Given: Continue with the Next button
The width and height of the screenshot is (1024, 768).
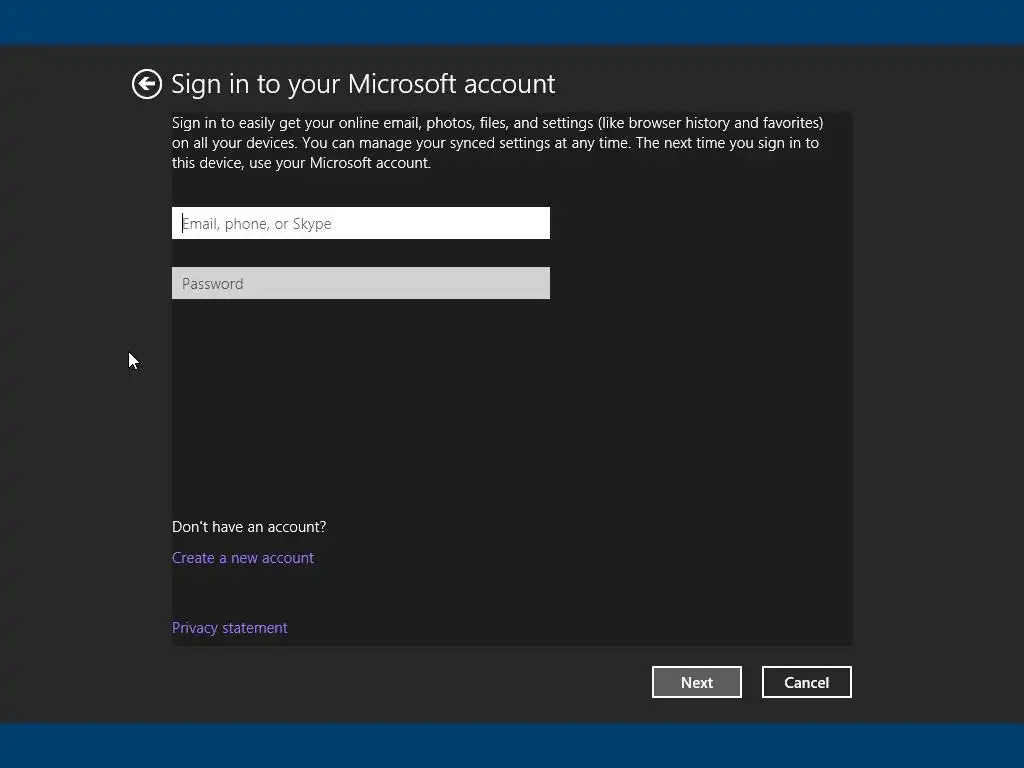Looking at the screenshot, I should (697, 682).
